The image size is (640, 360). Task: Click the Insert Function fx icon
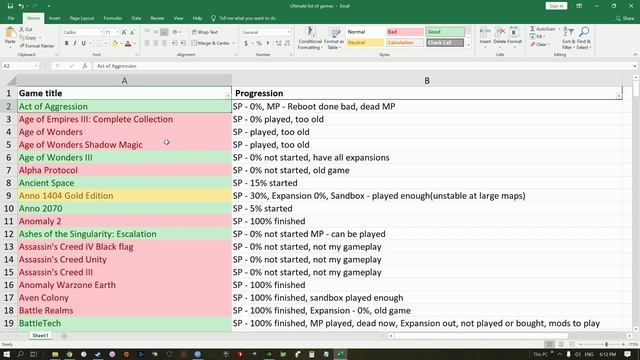pyautogui.click(x=84, y=66)
